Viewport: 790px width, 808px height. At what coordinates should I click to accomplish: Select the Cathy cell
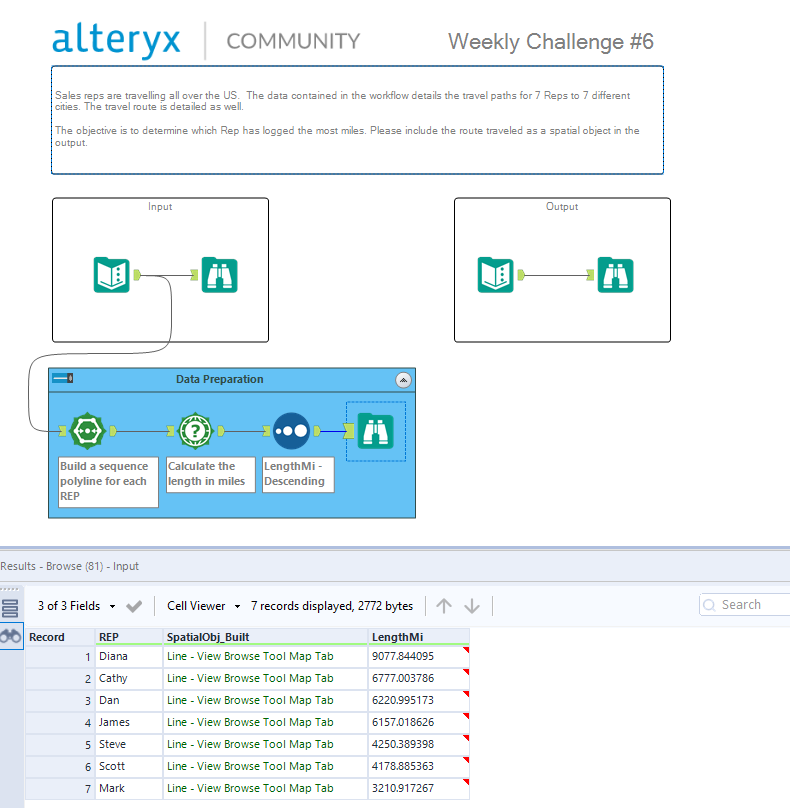(129, 679)
